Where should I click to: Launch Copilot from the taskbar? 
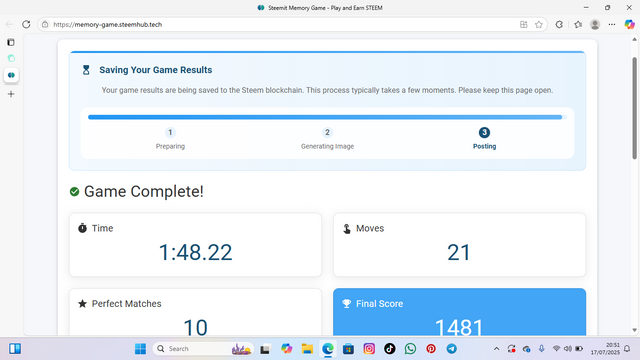pyautogui.click(x=287, y=349)
